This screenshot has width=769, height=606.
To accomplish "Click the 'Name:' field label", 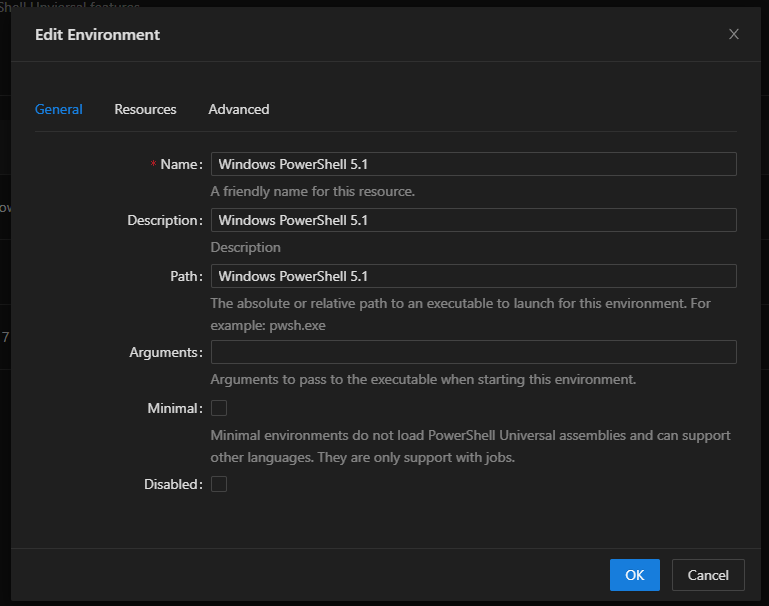I will click(x=180, y=164).
